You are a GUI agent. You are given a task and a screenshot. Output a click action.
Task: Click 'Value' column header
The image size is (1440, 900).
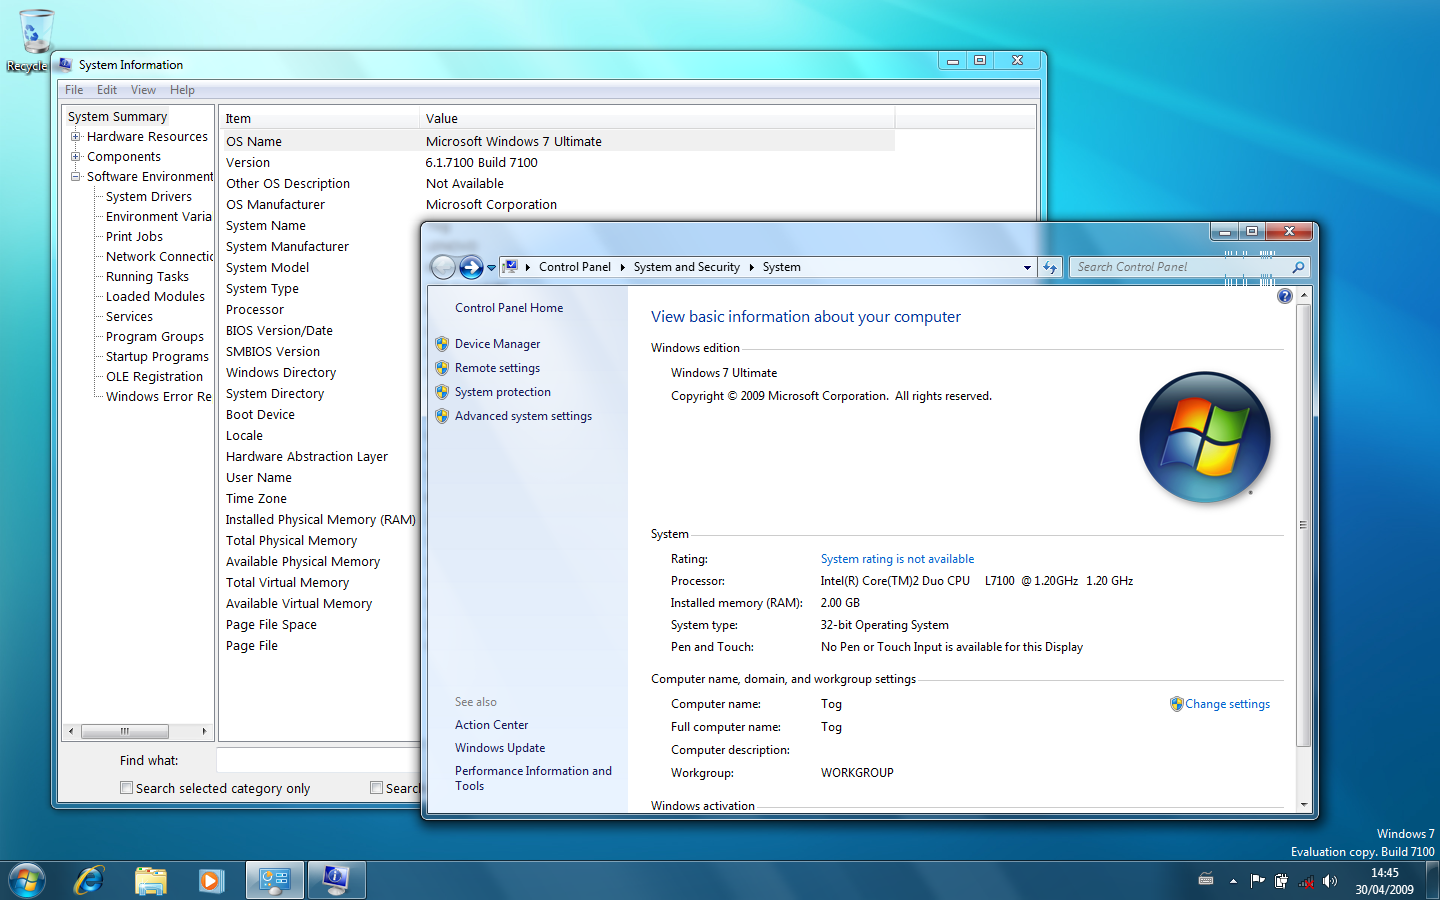[x=657, y=118]
